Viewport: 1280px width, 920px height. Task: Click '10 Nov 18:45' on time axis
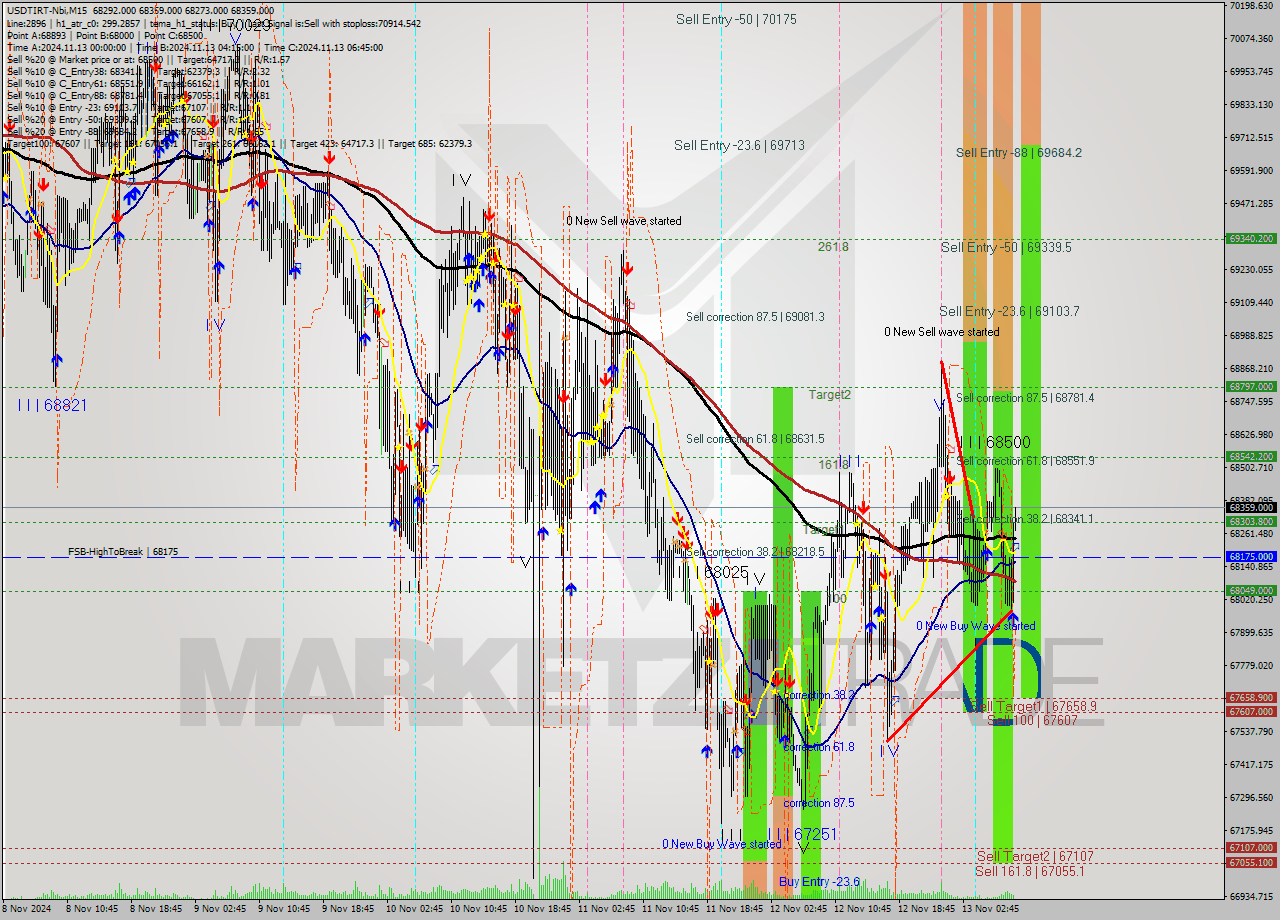tap(542, 910)
